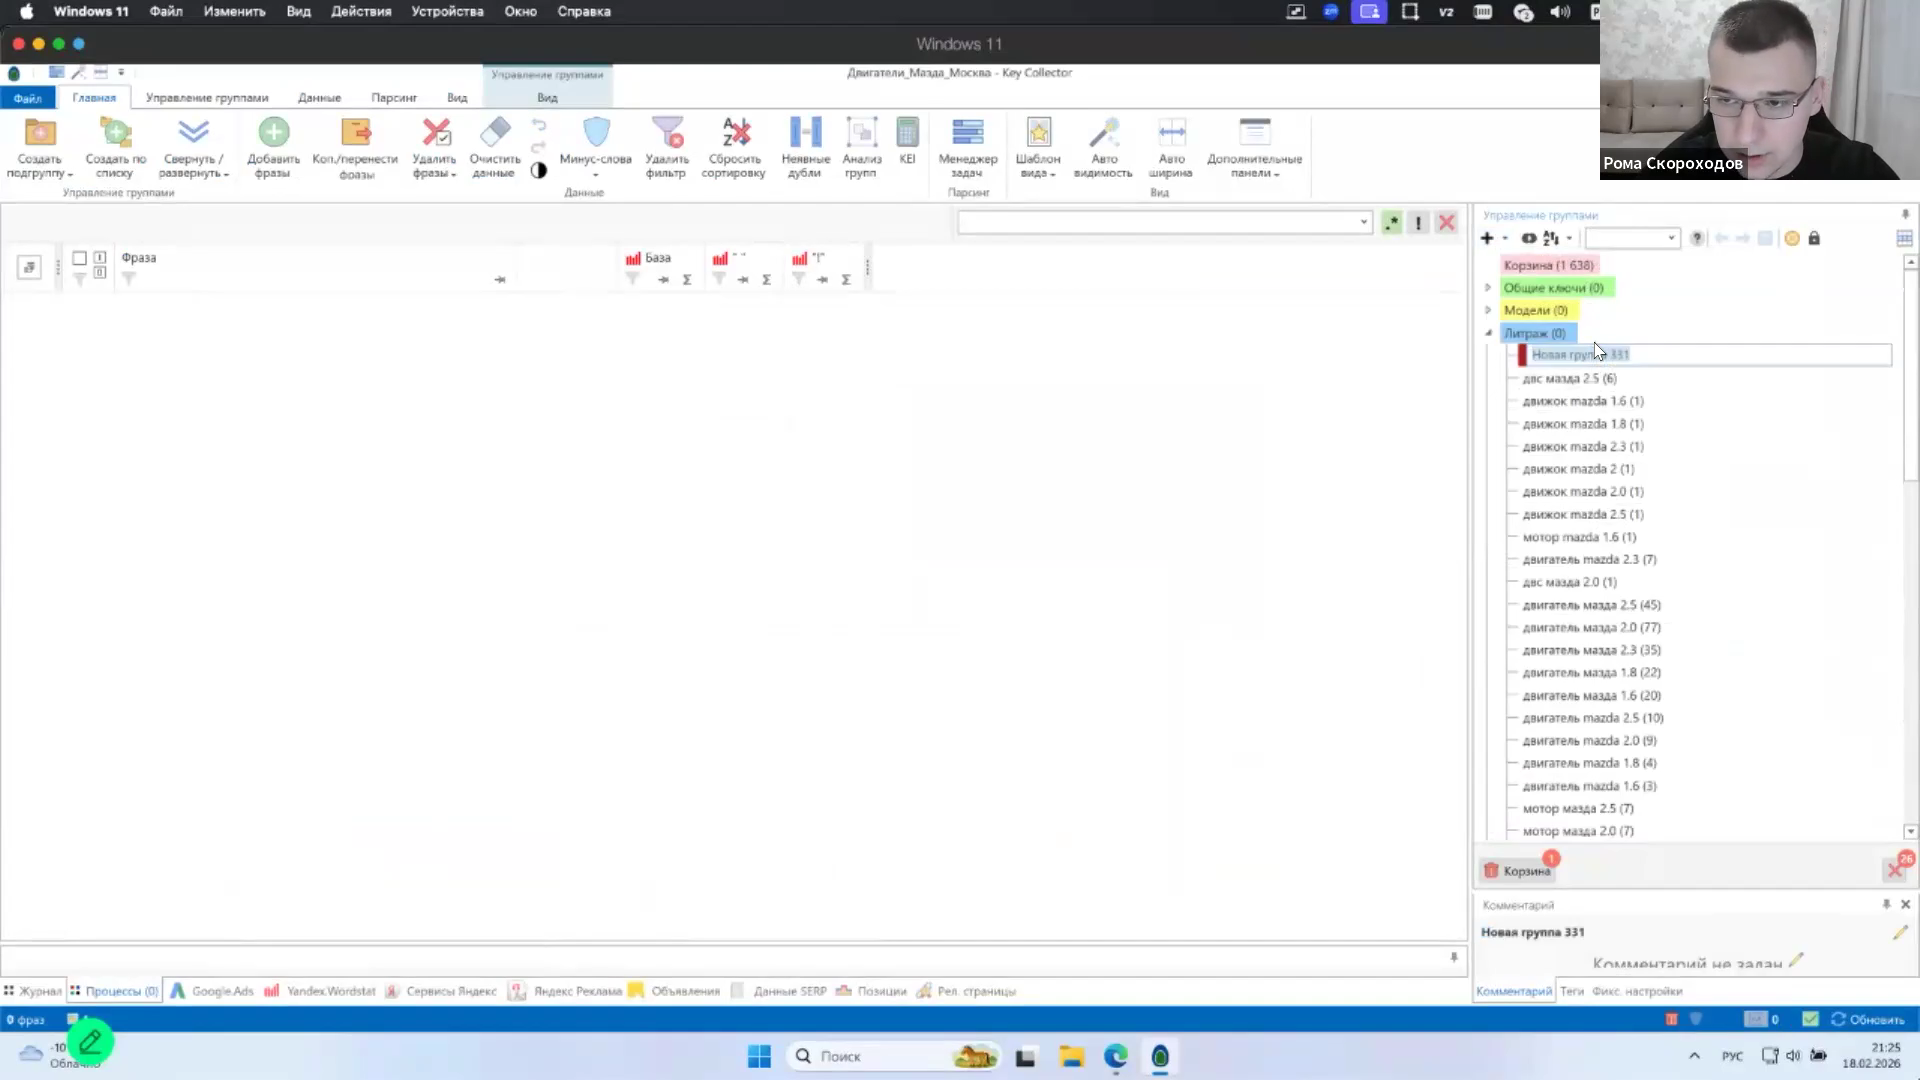Select the двигатель мазда 2.0 (77) group

pyautogui.click(x=1591, y=627)
